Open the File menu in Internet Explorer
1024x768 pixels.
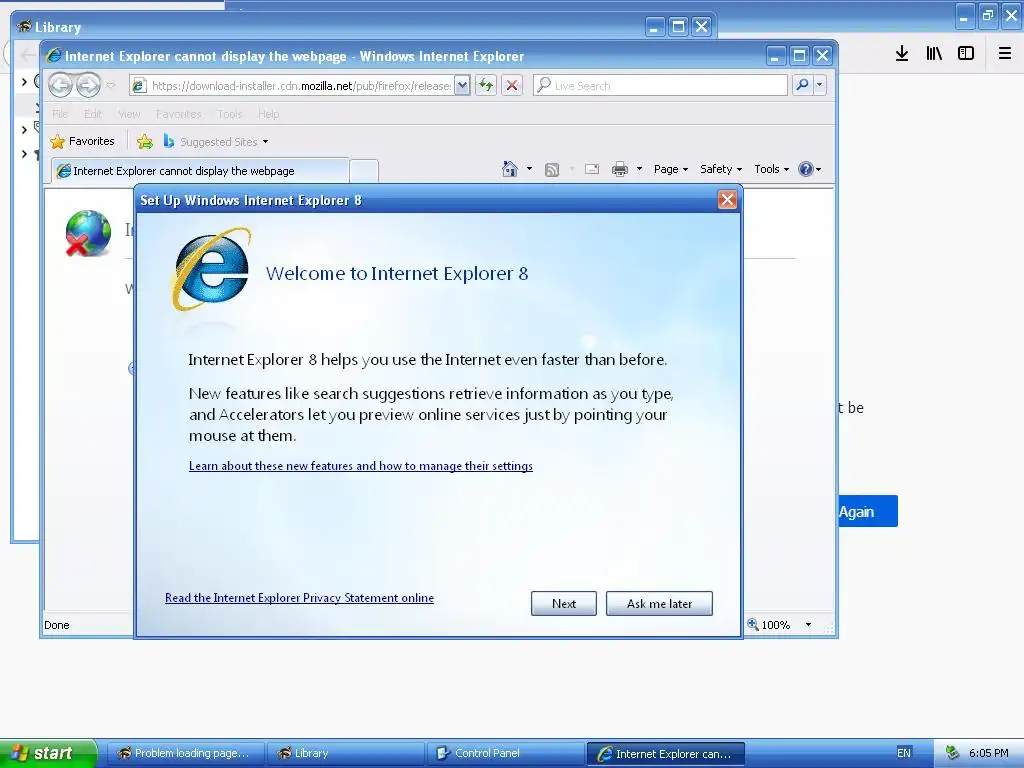click(60, 114)
